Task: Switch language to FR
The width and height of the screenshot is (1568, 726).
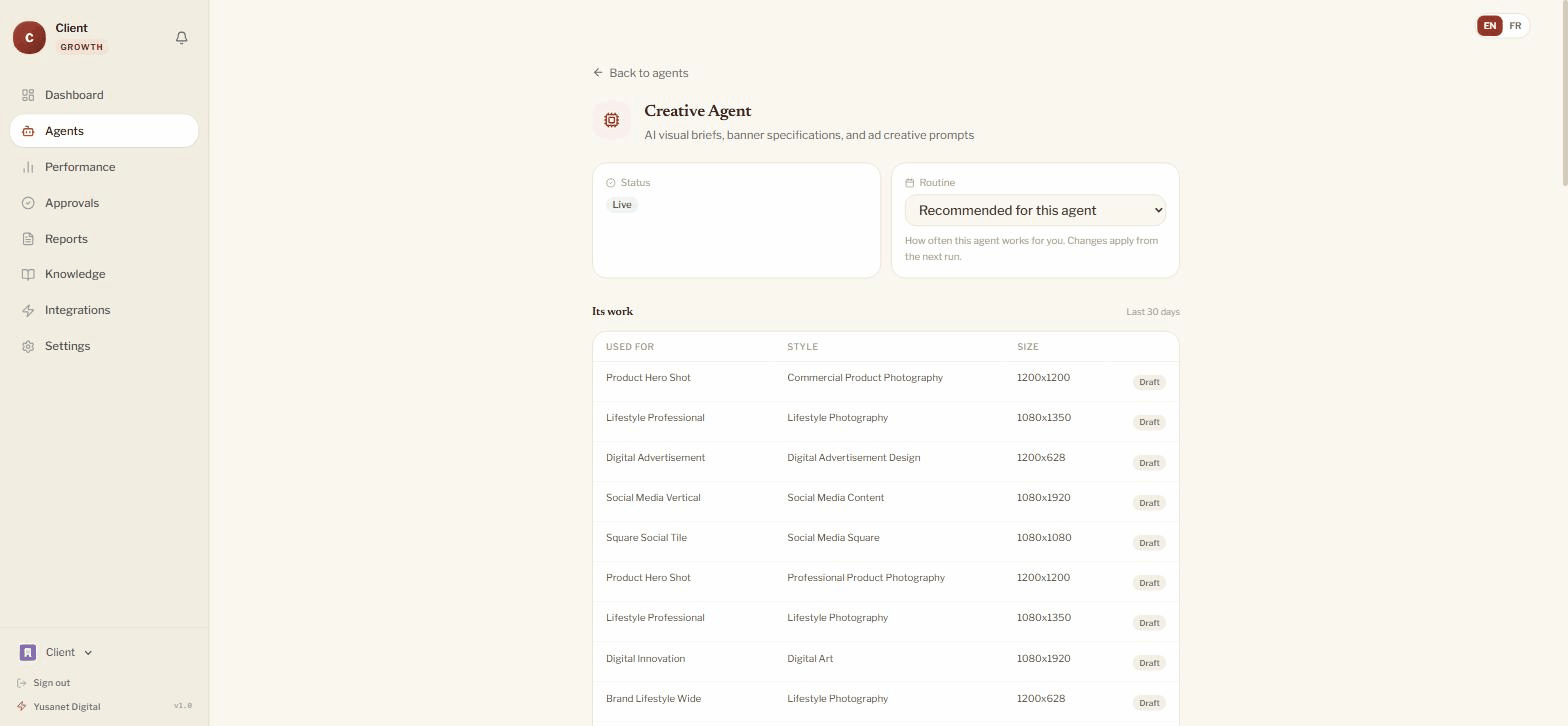Action: coord(1515,26)
